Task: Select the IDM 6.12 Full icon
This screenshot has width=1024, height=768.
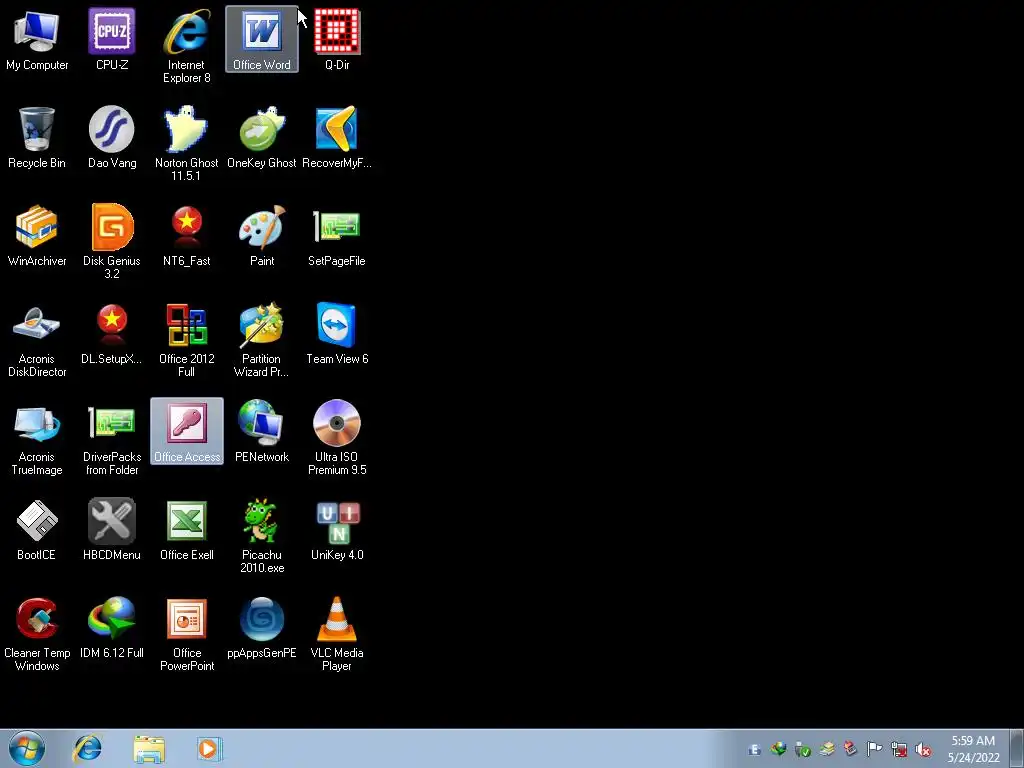Action: coord(112,627)
